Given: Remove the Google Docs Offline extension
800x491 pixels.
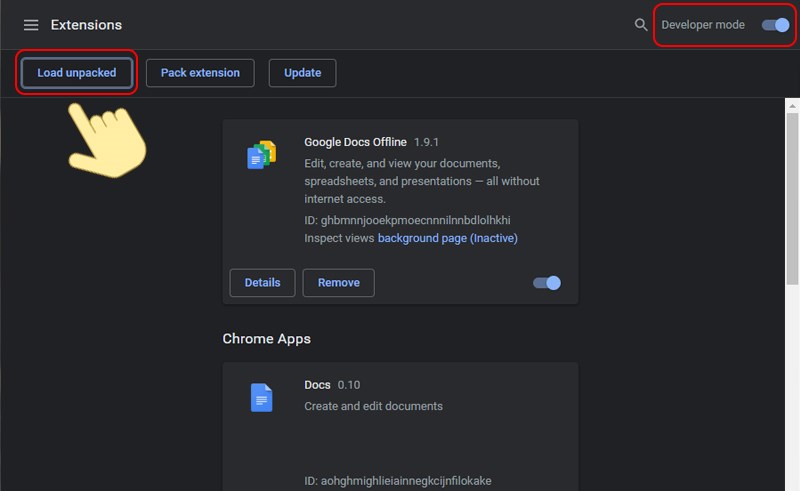Looking at the screenshot, I should click(338, 283).
